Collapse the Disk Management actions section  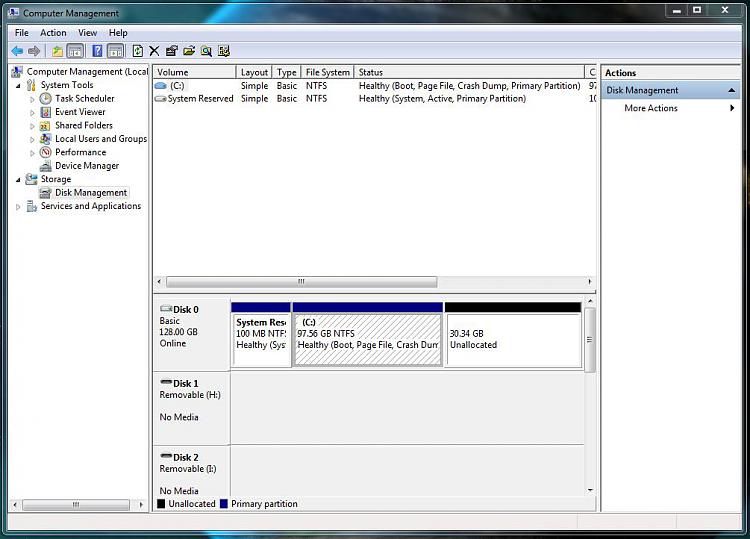click(x=731, y=90)
